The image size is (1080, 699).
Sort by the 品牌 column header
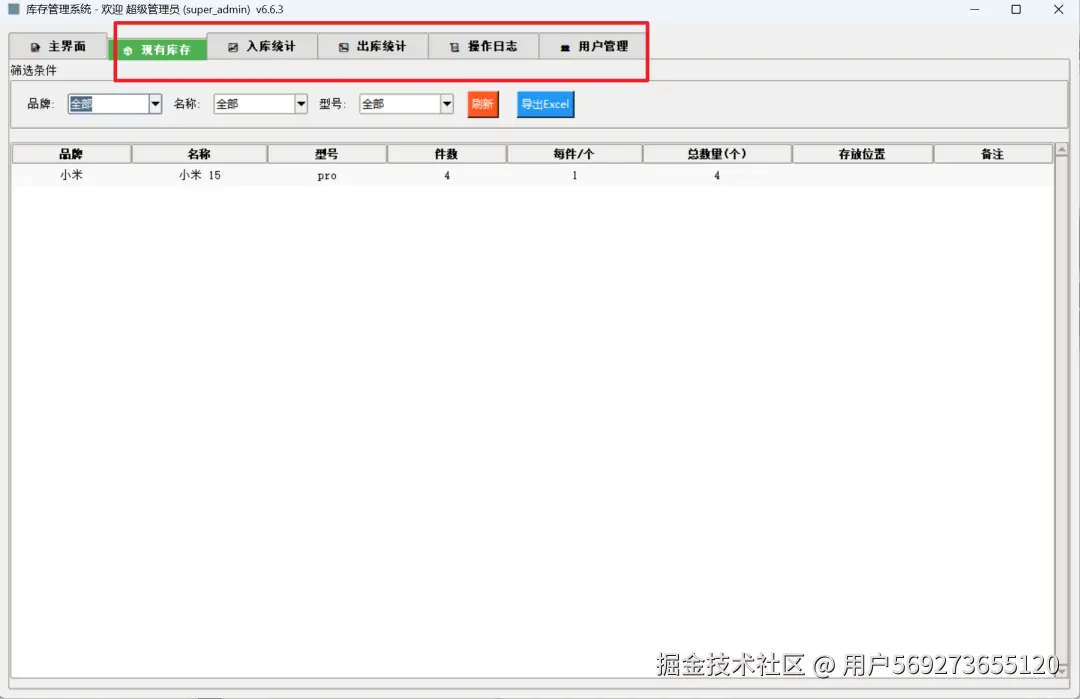tap(72, 154)
